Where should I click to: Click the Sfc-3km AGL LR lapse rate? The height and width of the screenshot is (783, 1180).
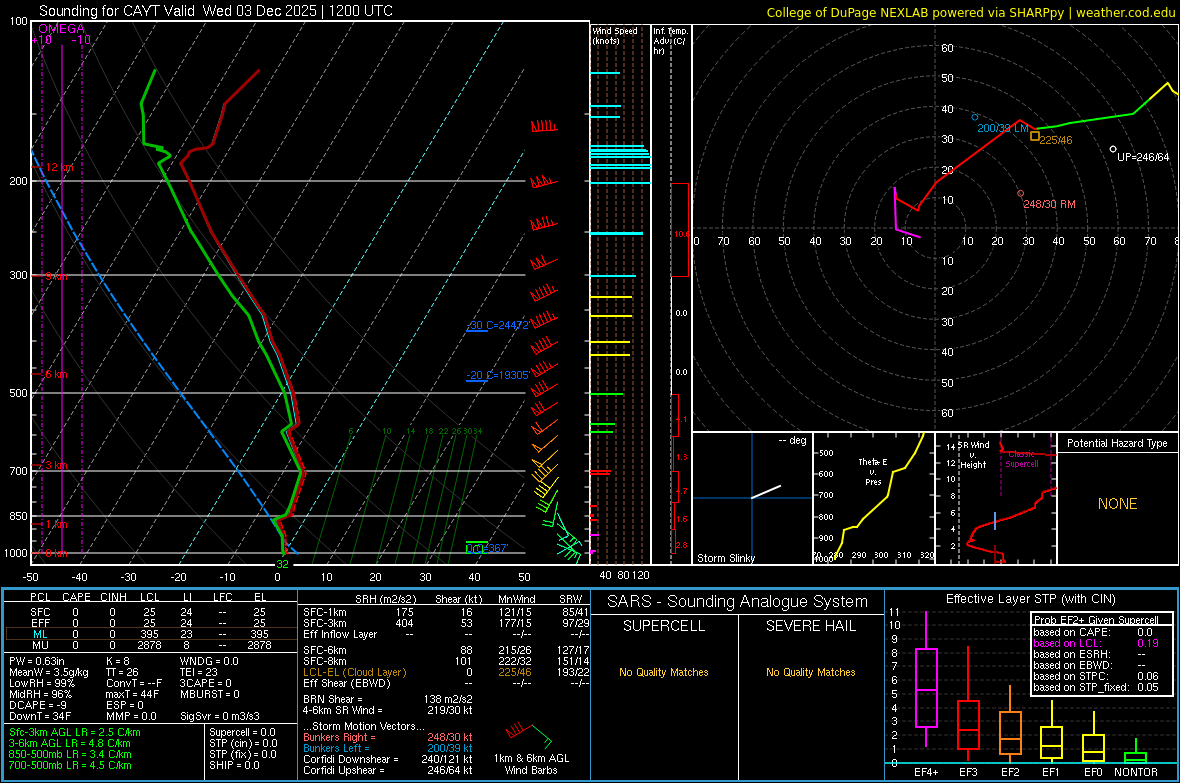tap(75, 732)
